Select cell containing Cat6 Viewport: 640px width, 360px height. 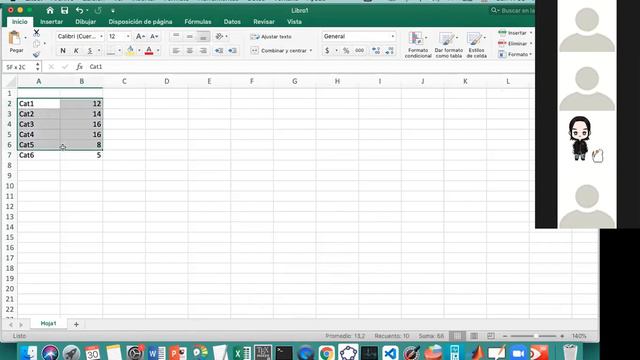pyautogui.click(x=39, y=155)
